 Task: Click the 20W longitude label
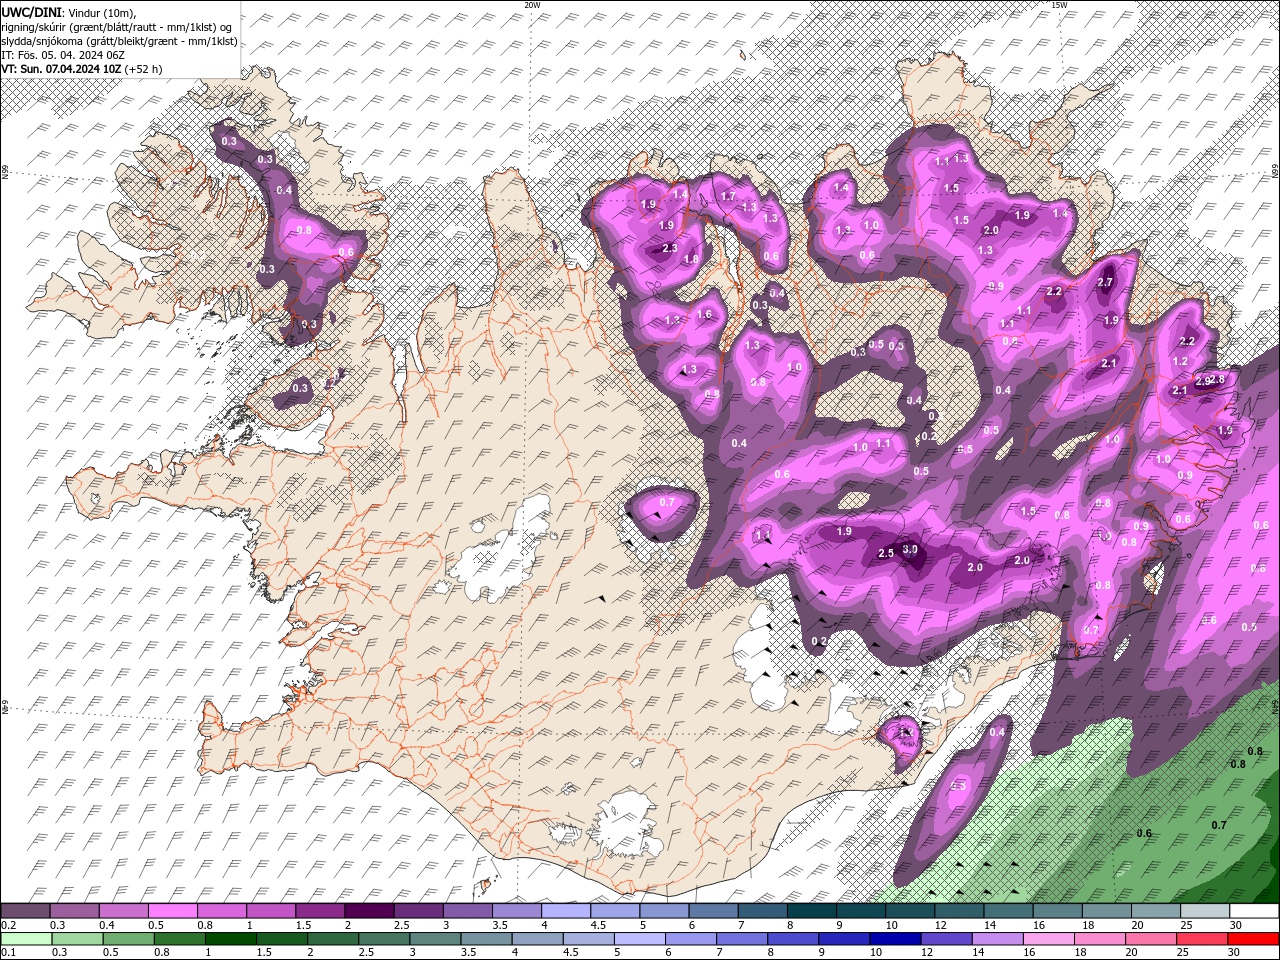[532, 5]
